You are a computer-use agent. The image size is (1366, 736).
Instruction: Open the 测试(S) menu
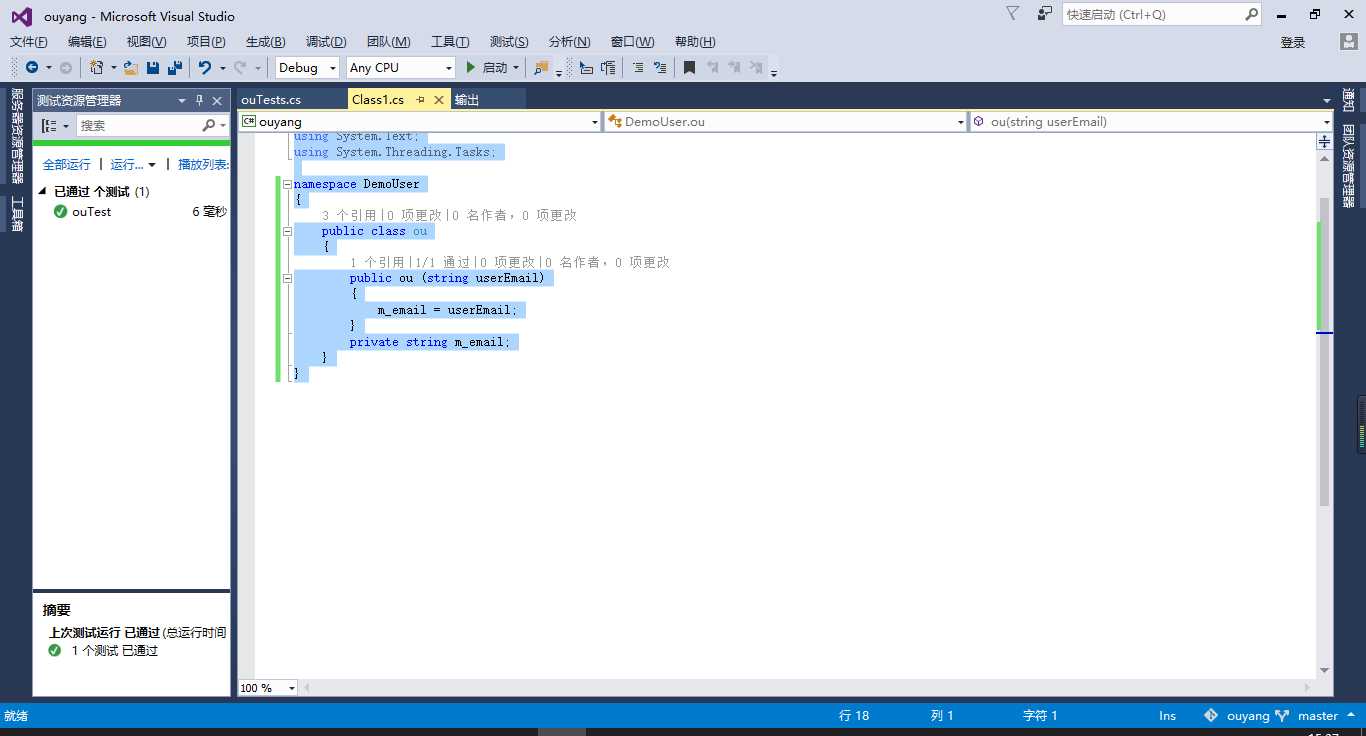click(509, 42)
